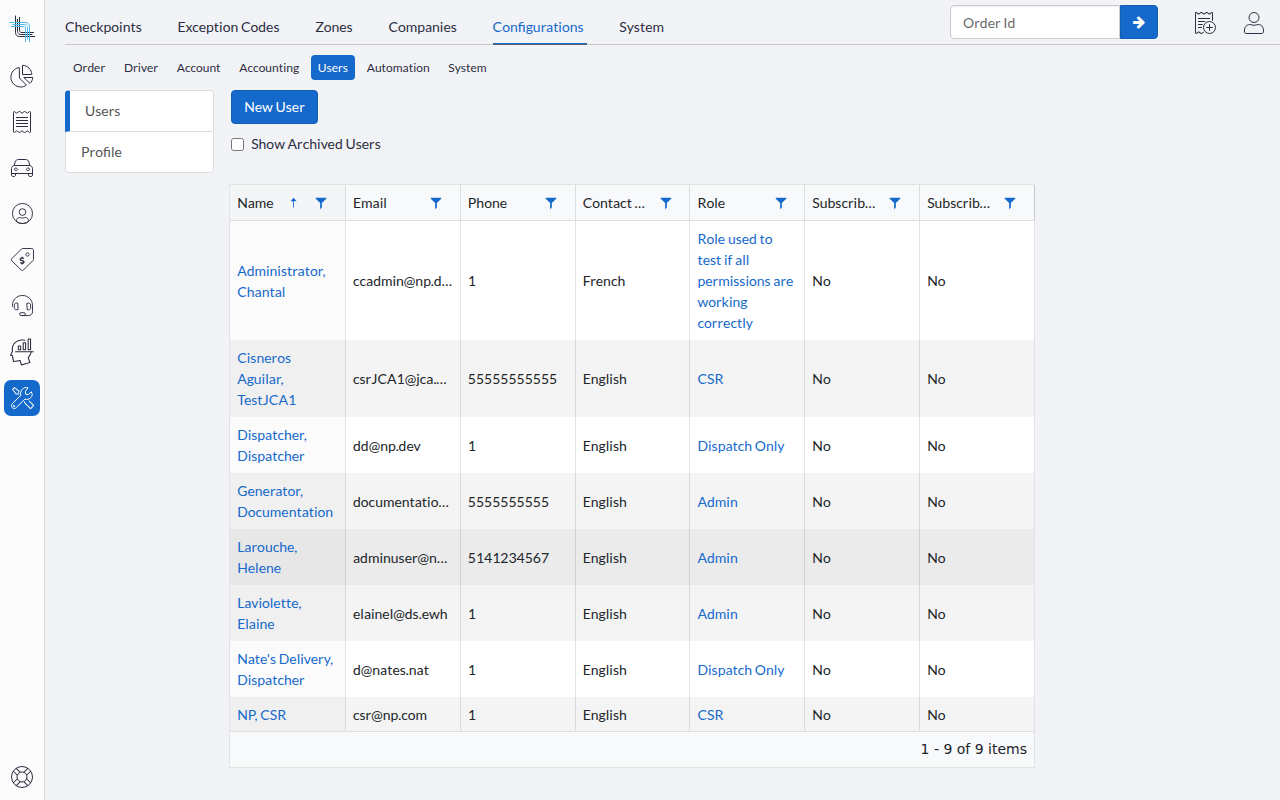The image size is (1280, 800).
Task: Open last Subscrib... column filter icon
Action: point(1010,203)
